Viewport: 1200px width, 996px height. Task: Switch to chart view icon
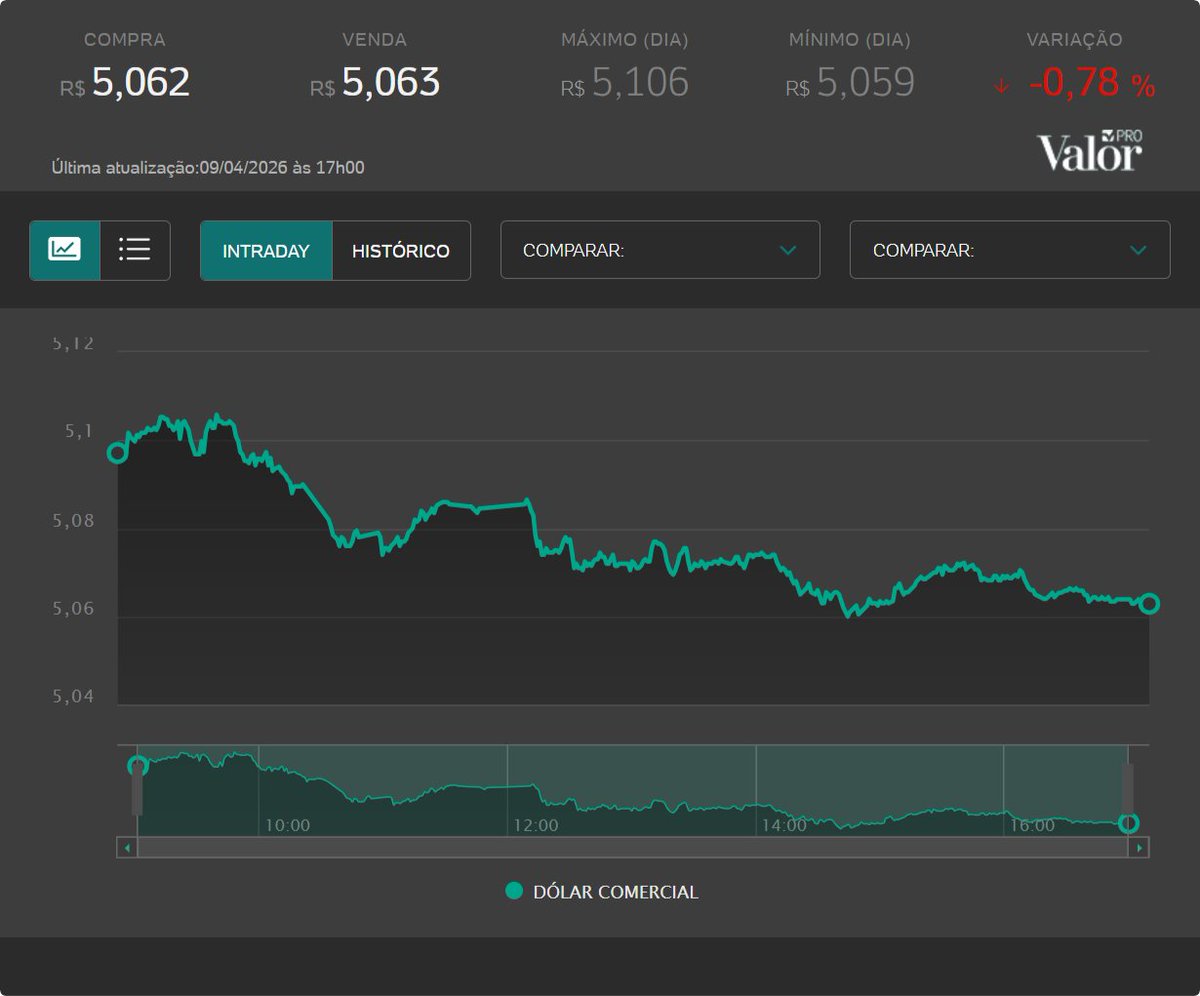click(65, 250)
